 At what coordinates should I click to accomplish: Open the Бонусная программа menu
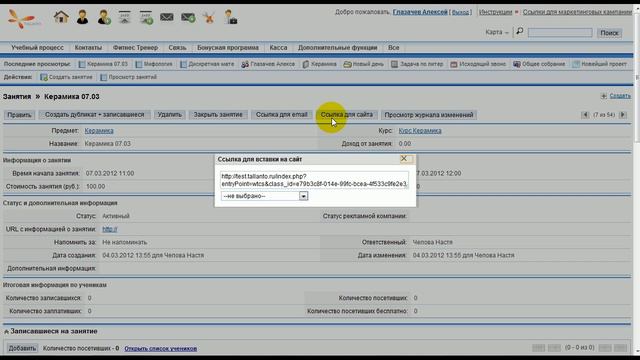(228, 48)
